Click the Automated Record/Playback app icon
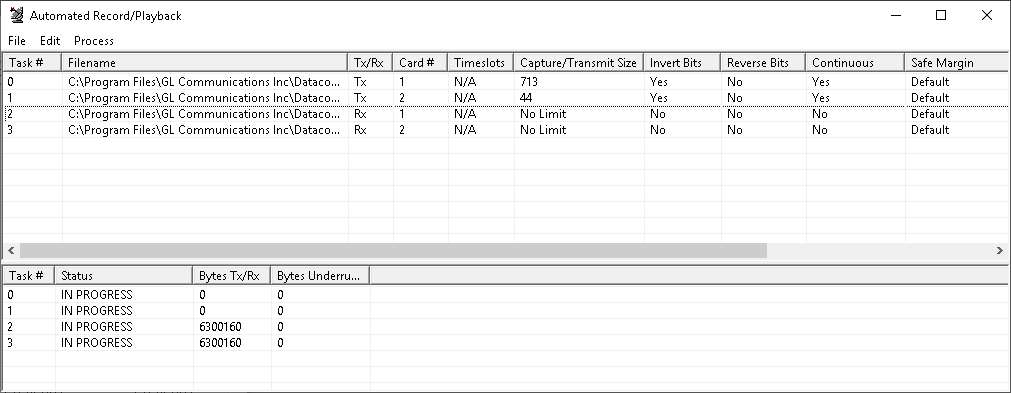The width and height of the screenshot is (1011, 393). point(16,15)
